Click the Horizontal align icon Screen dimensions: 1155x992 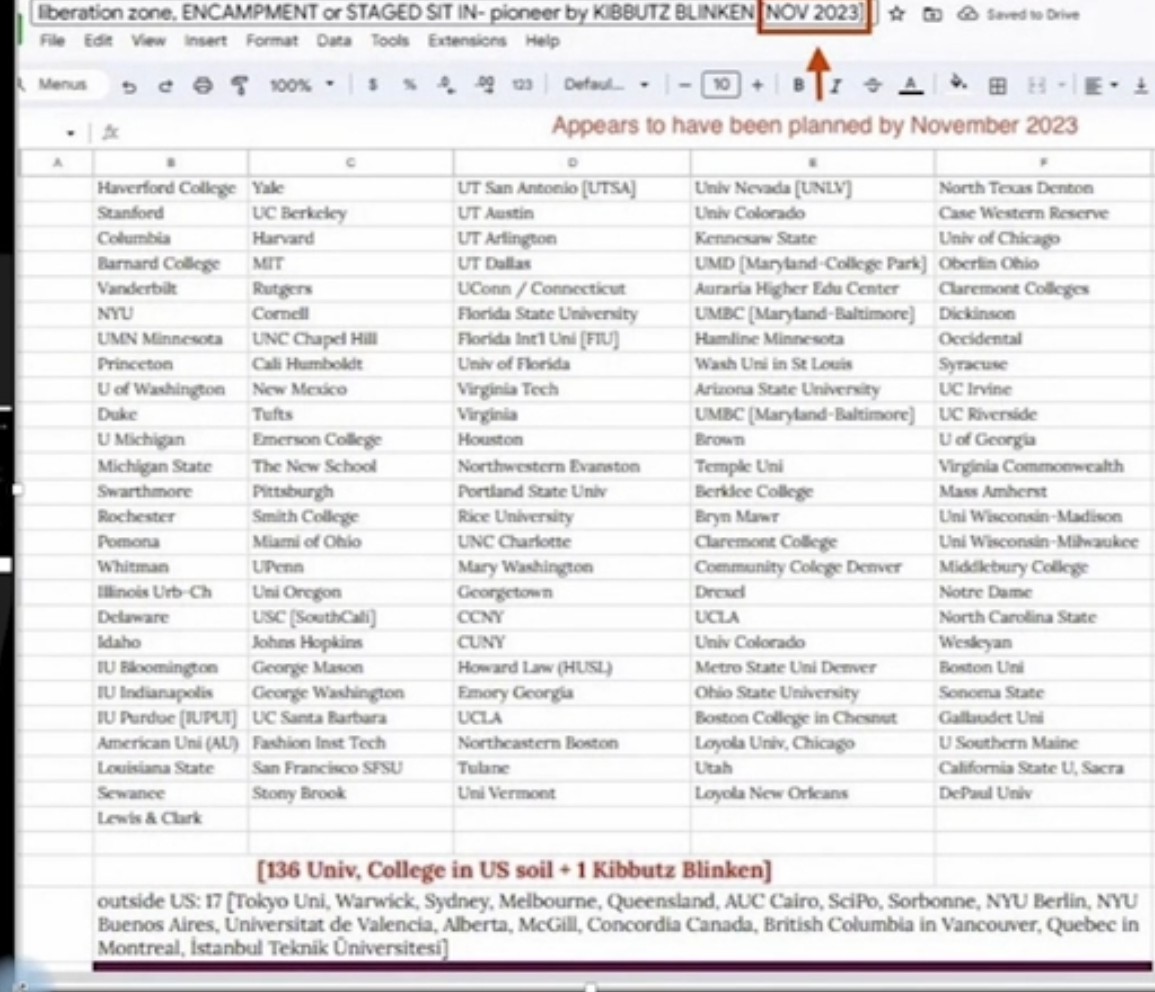coord(1094,86)
